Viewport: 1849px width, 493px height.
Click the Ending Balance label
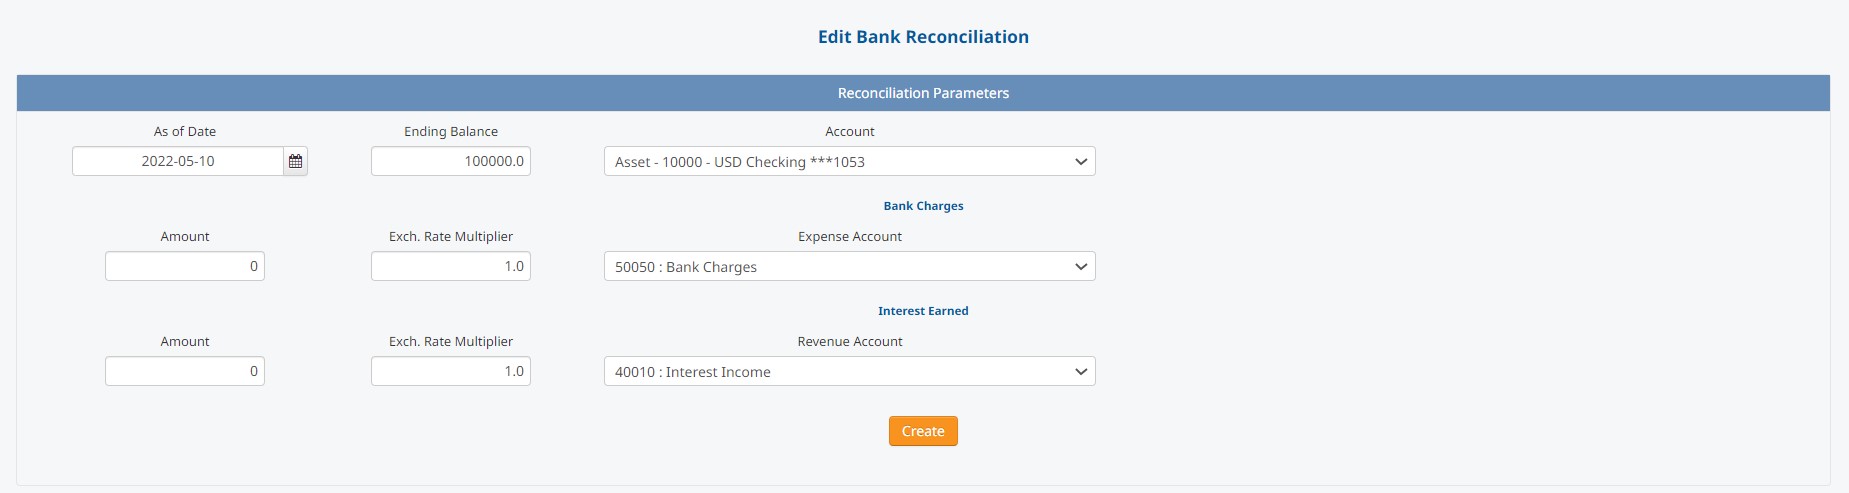pos(451,131)
